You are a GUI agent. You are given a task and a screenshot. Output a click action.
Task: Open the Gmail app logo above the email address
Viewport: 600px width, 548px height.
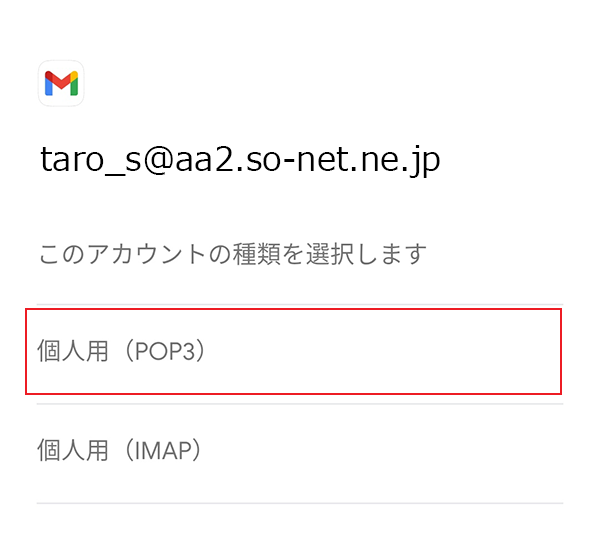(61, 83)
